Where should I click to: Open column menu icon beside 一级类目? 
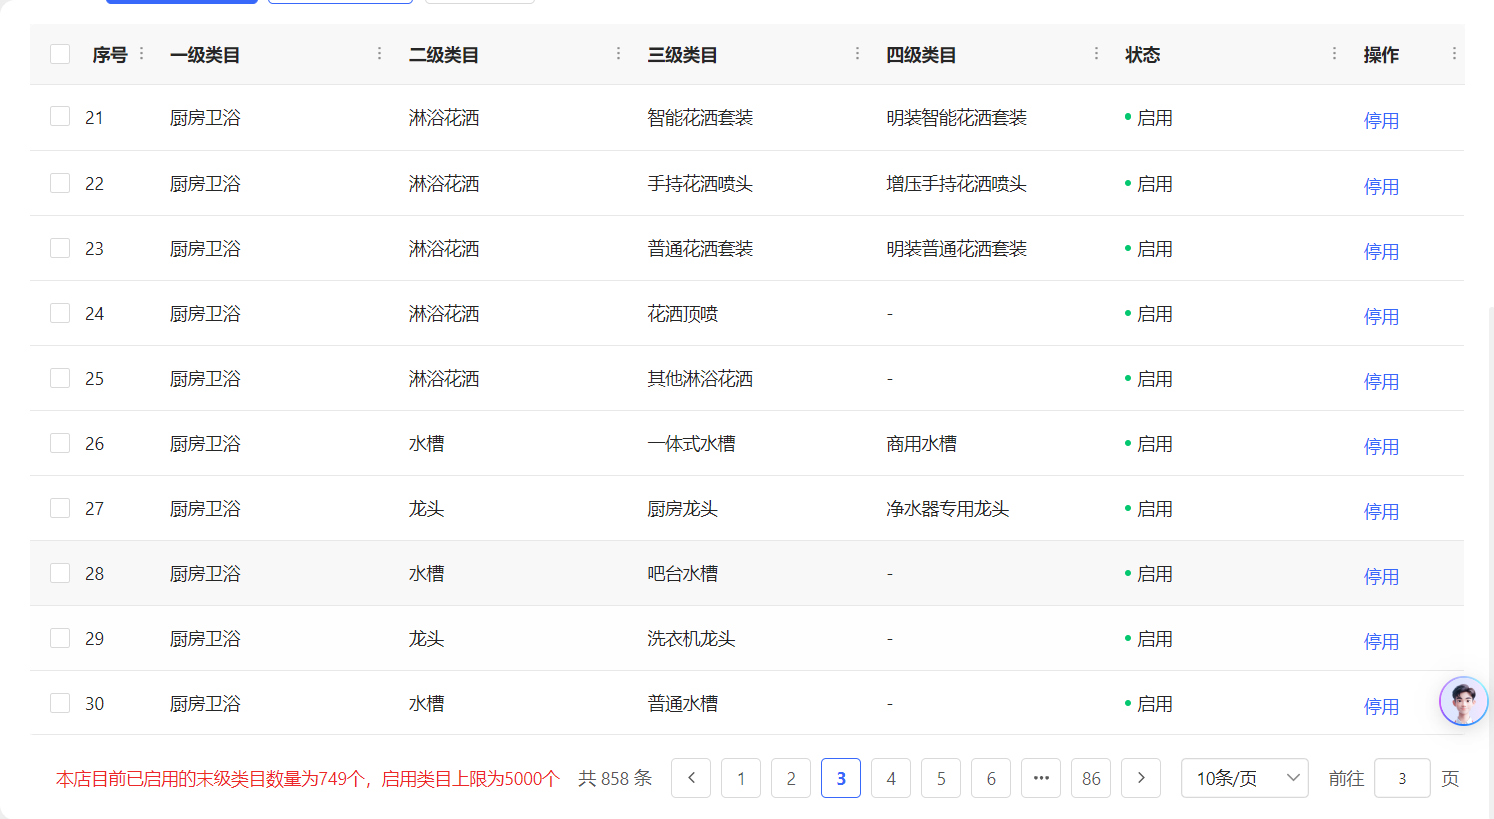tap(380, 54)
